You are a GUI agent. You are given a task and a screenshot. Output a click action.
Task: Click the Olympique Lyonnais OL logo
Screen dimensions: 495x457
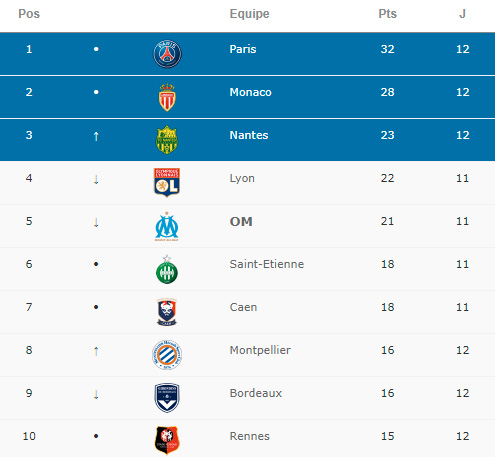tap(167, 183)
